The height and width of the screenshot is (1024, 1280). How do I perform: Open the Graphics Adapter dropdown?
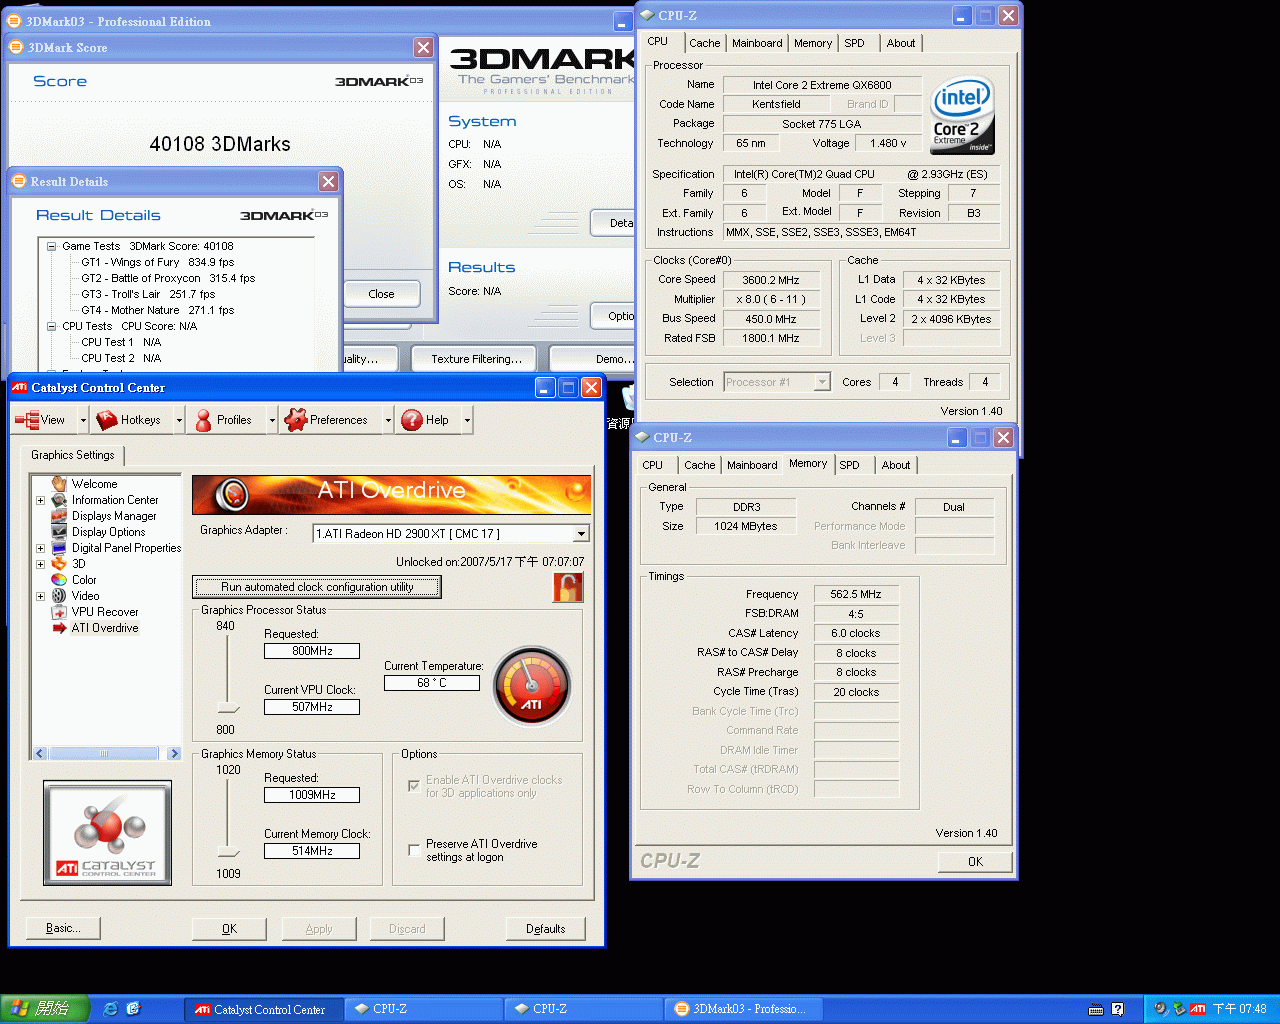[x=581, y=534]
